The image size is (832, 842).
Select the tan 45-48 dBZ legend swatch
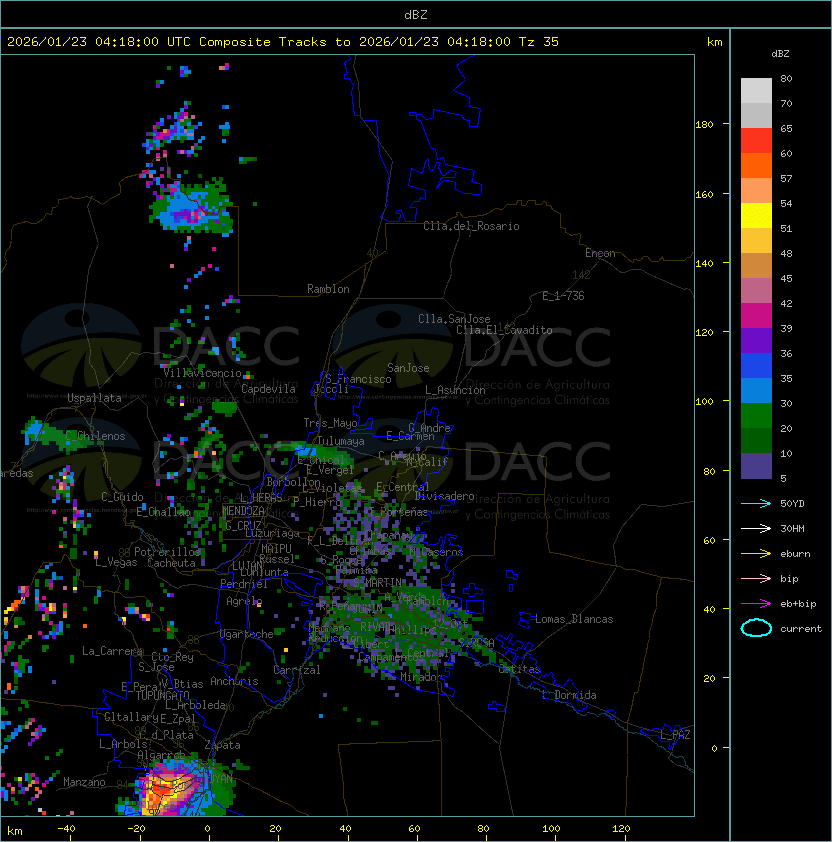click(756, 266)
